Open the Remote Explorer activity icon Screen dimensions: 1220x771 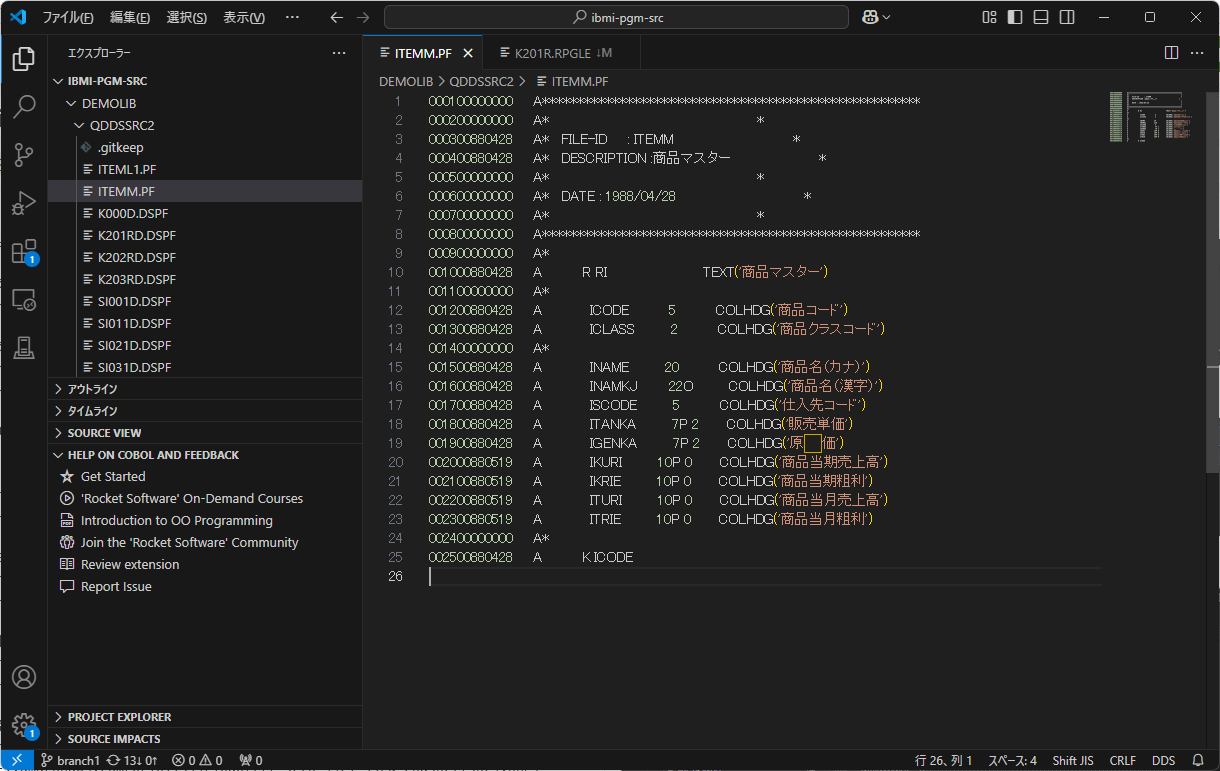click(x=24, y=299)
